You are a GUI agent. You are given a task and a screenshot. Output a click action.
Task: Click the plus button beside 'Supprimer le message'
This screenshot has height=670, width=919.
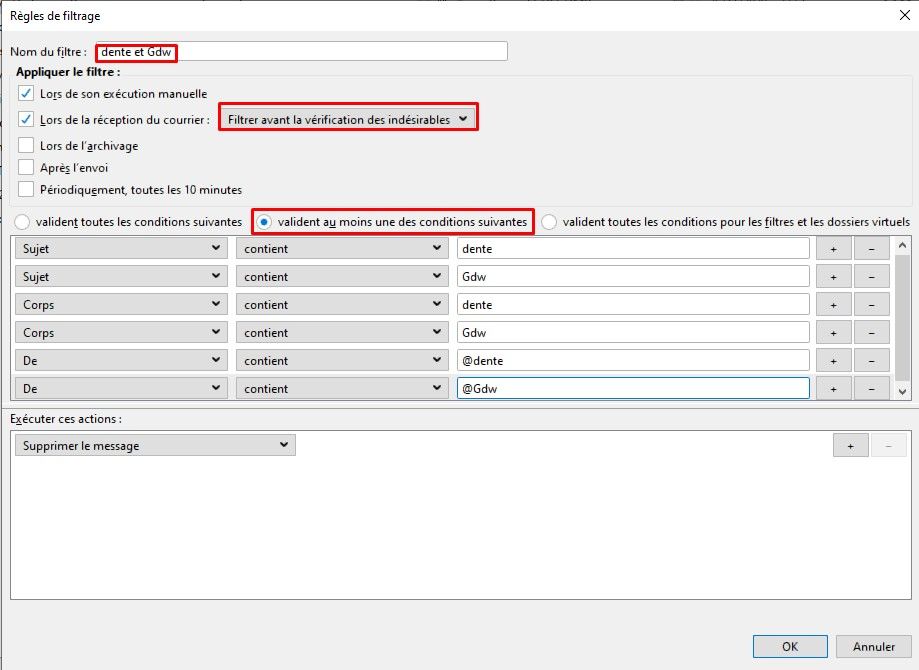point(849,444)
